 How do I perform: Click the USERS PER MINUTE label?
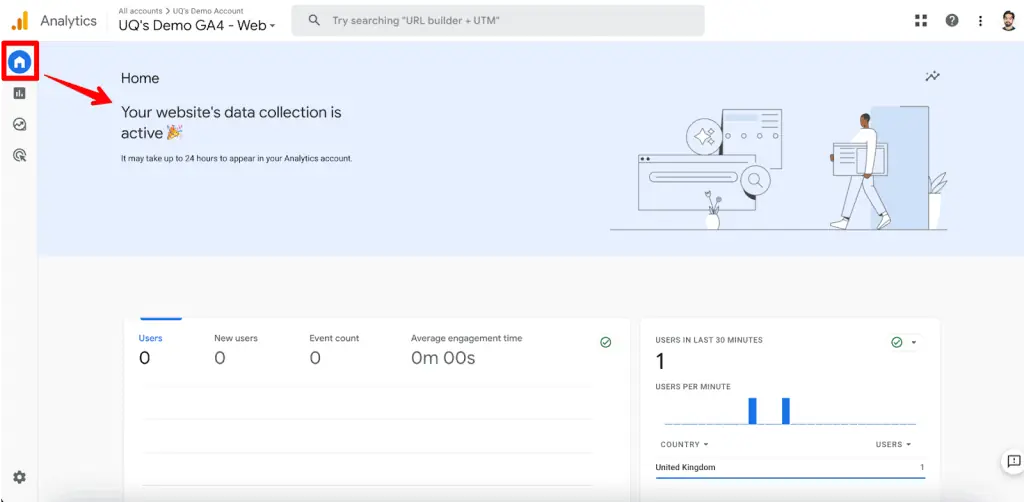coord(693,386)
